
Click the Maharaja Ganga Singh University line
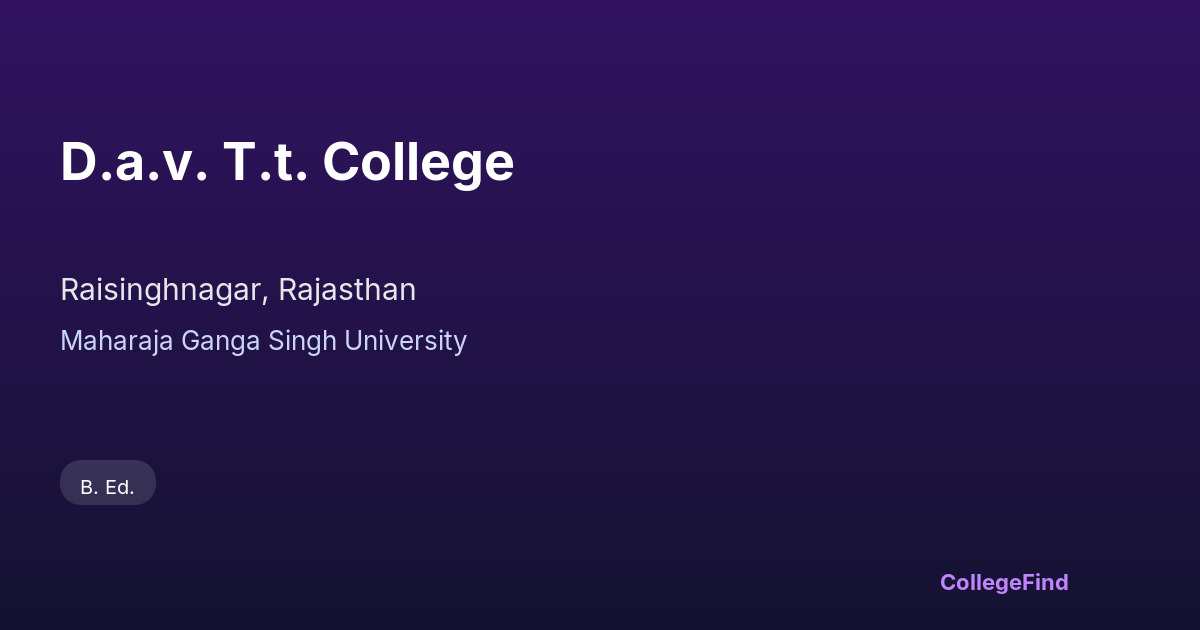tap(263, 341)
